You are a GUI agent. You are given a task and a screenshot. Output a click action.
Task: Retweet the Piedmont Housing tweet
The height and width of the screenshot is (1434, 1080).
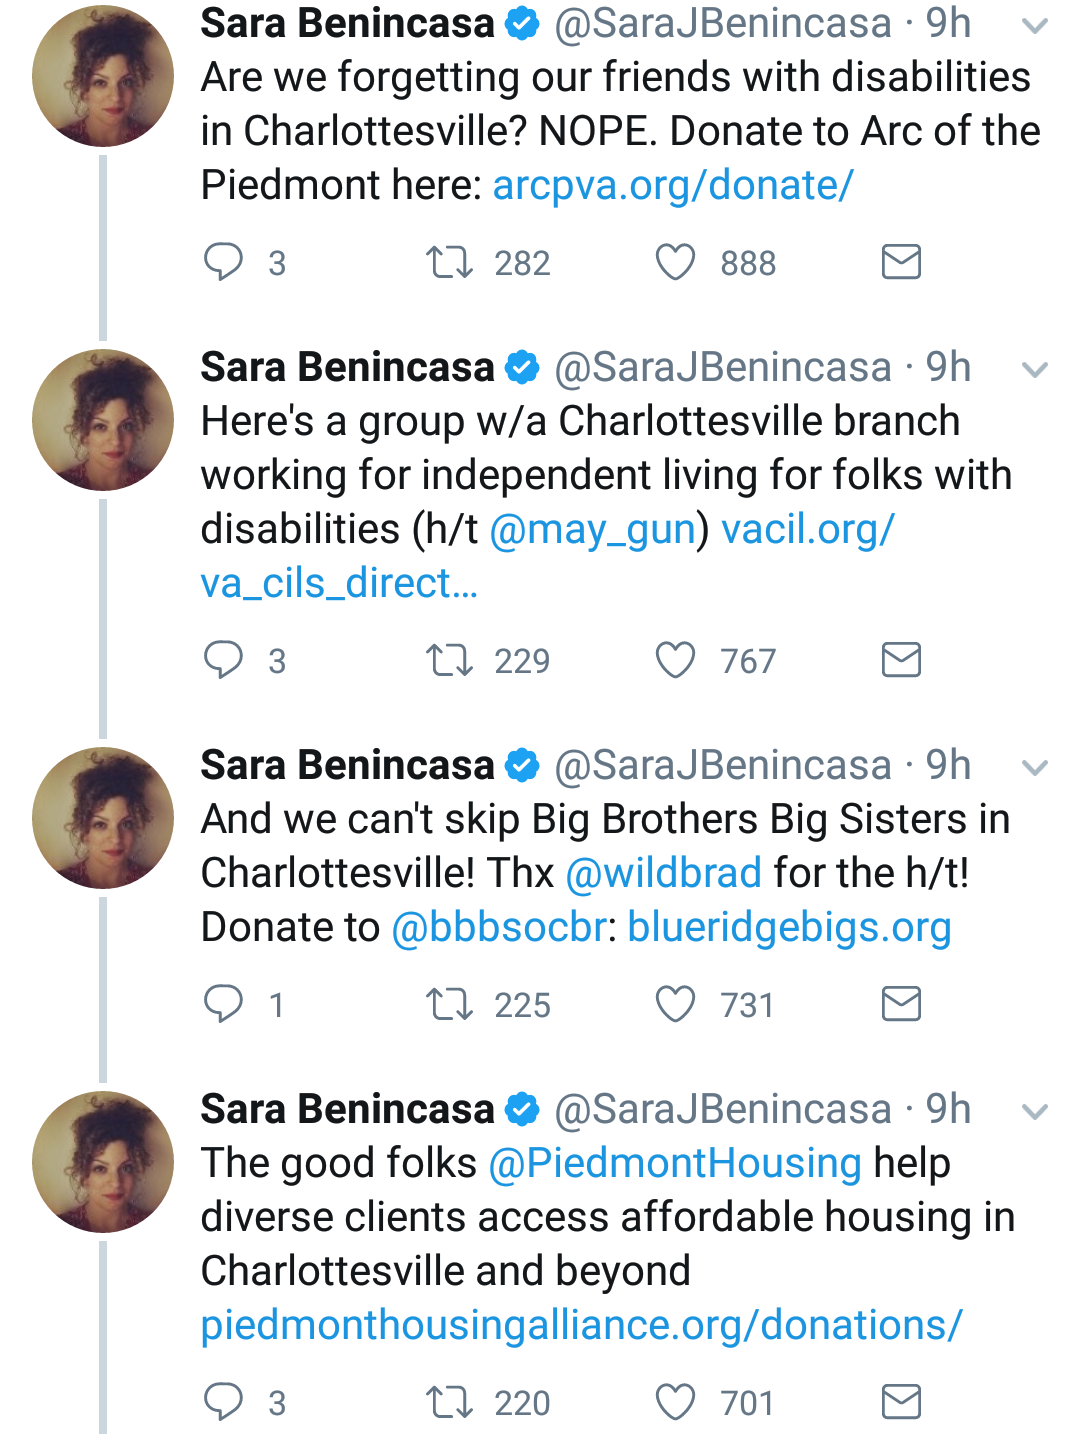click(x=449, y=1403)
